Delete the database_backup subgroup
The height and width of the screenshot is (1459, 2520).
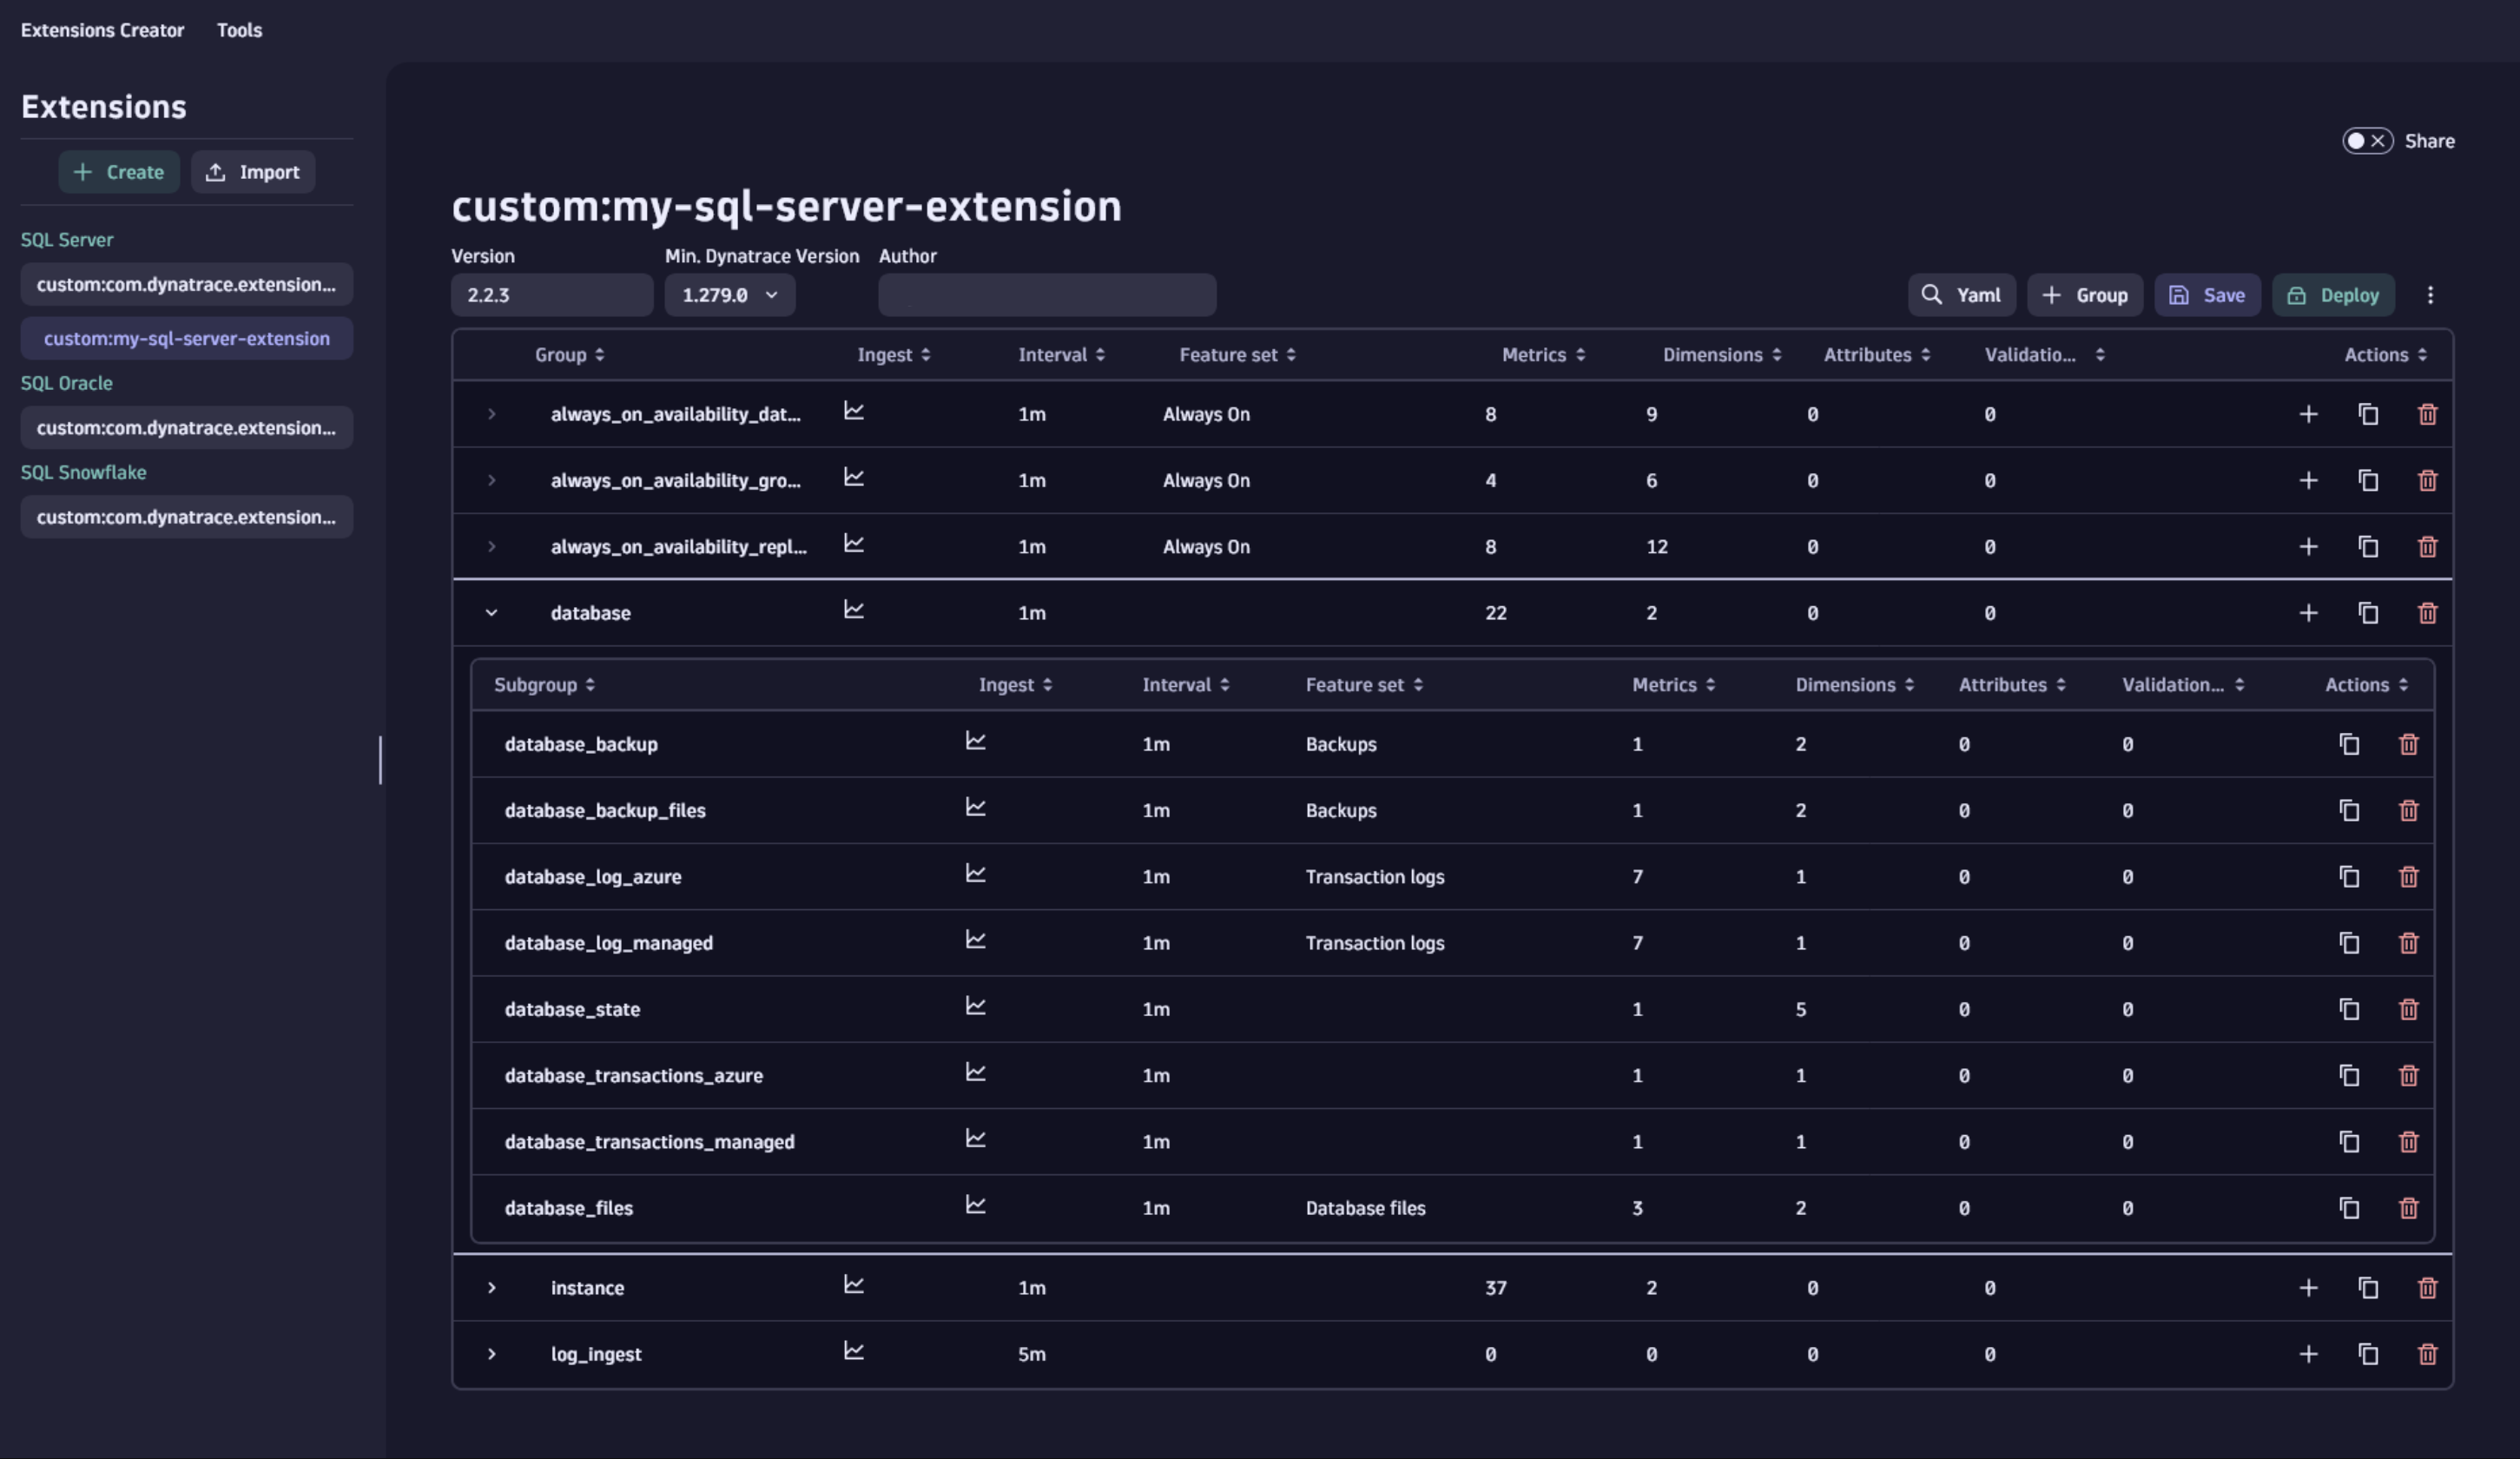point(2408,744)
